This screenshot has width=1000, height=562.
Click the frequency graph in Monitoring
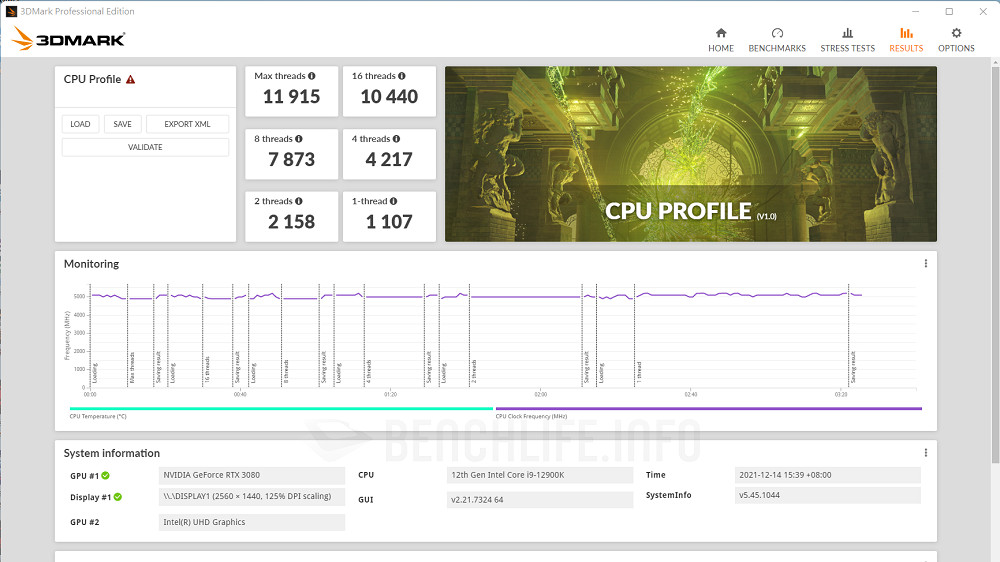tap(503, 336)
